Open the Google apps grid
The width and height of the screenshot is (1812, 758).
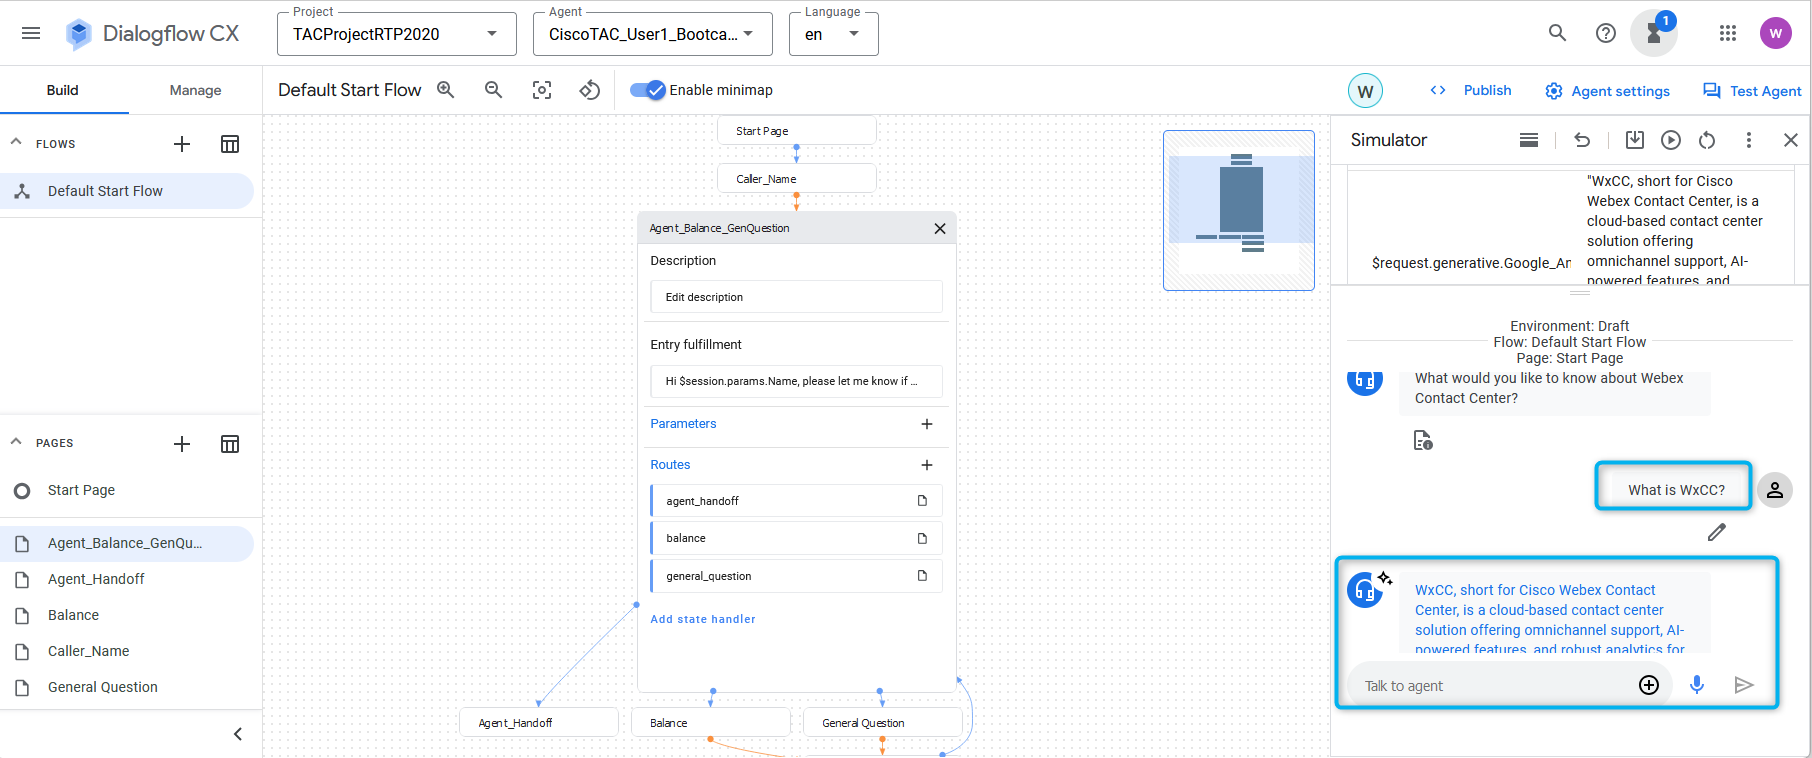[1728, 33]
